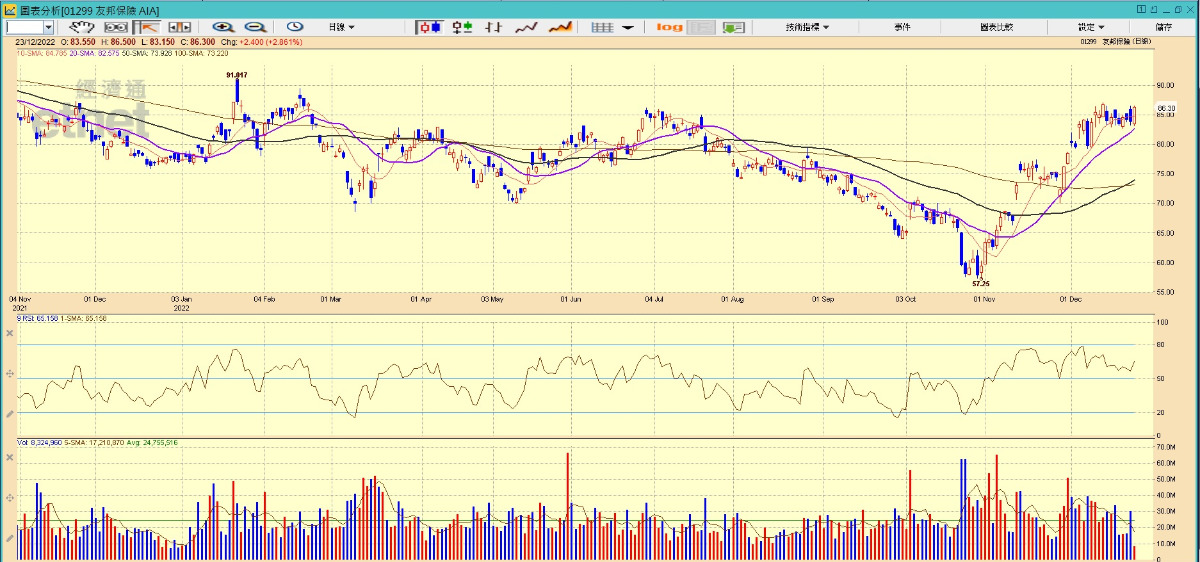This screenshot has width=1200, height=562.
Task: Click the zoom out magnifier
Action: pos(254,27)
